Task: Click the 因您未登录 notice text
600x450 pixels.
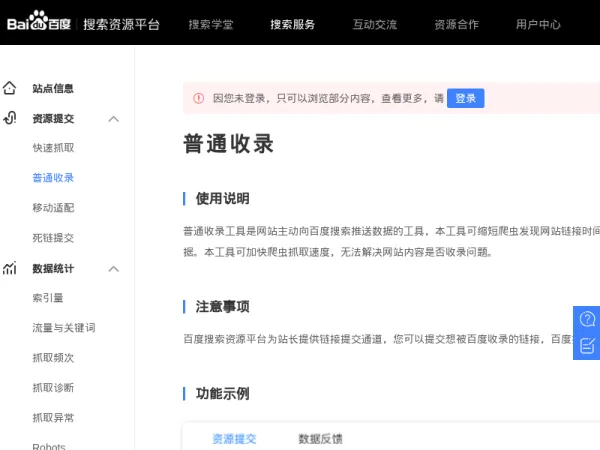Action: point(328,98)
